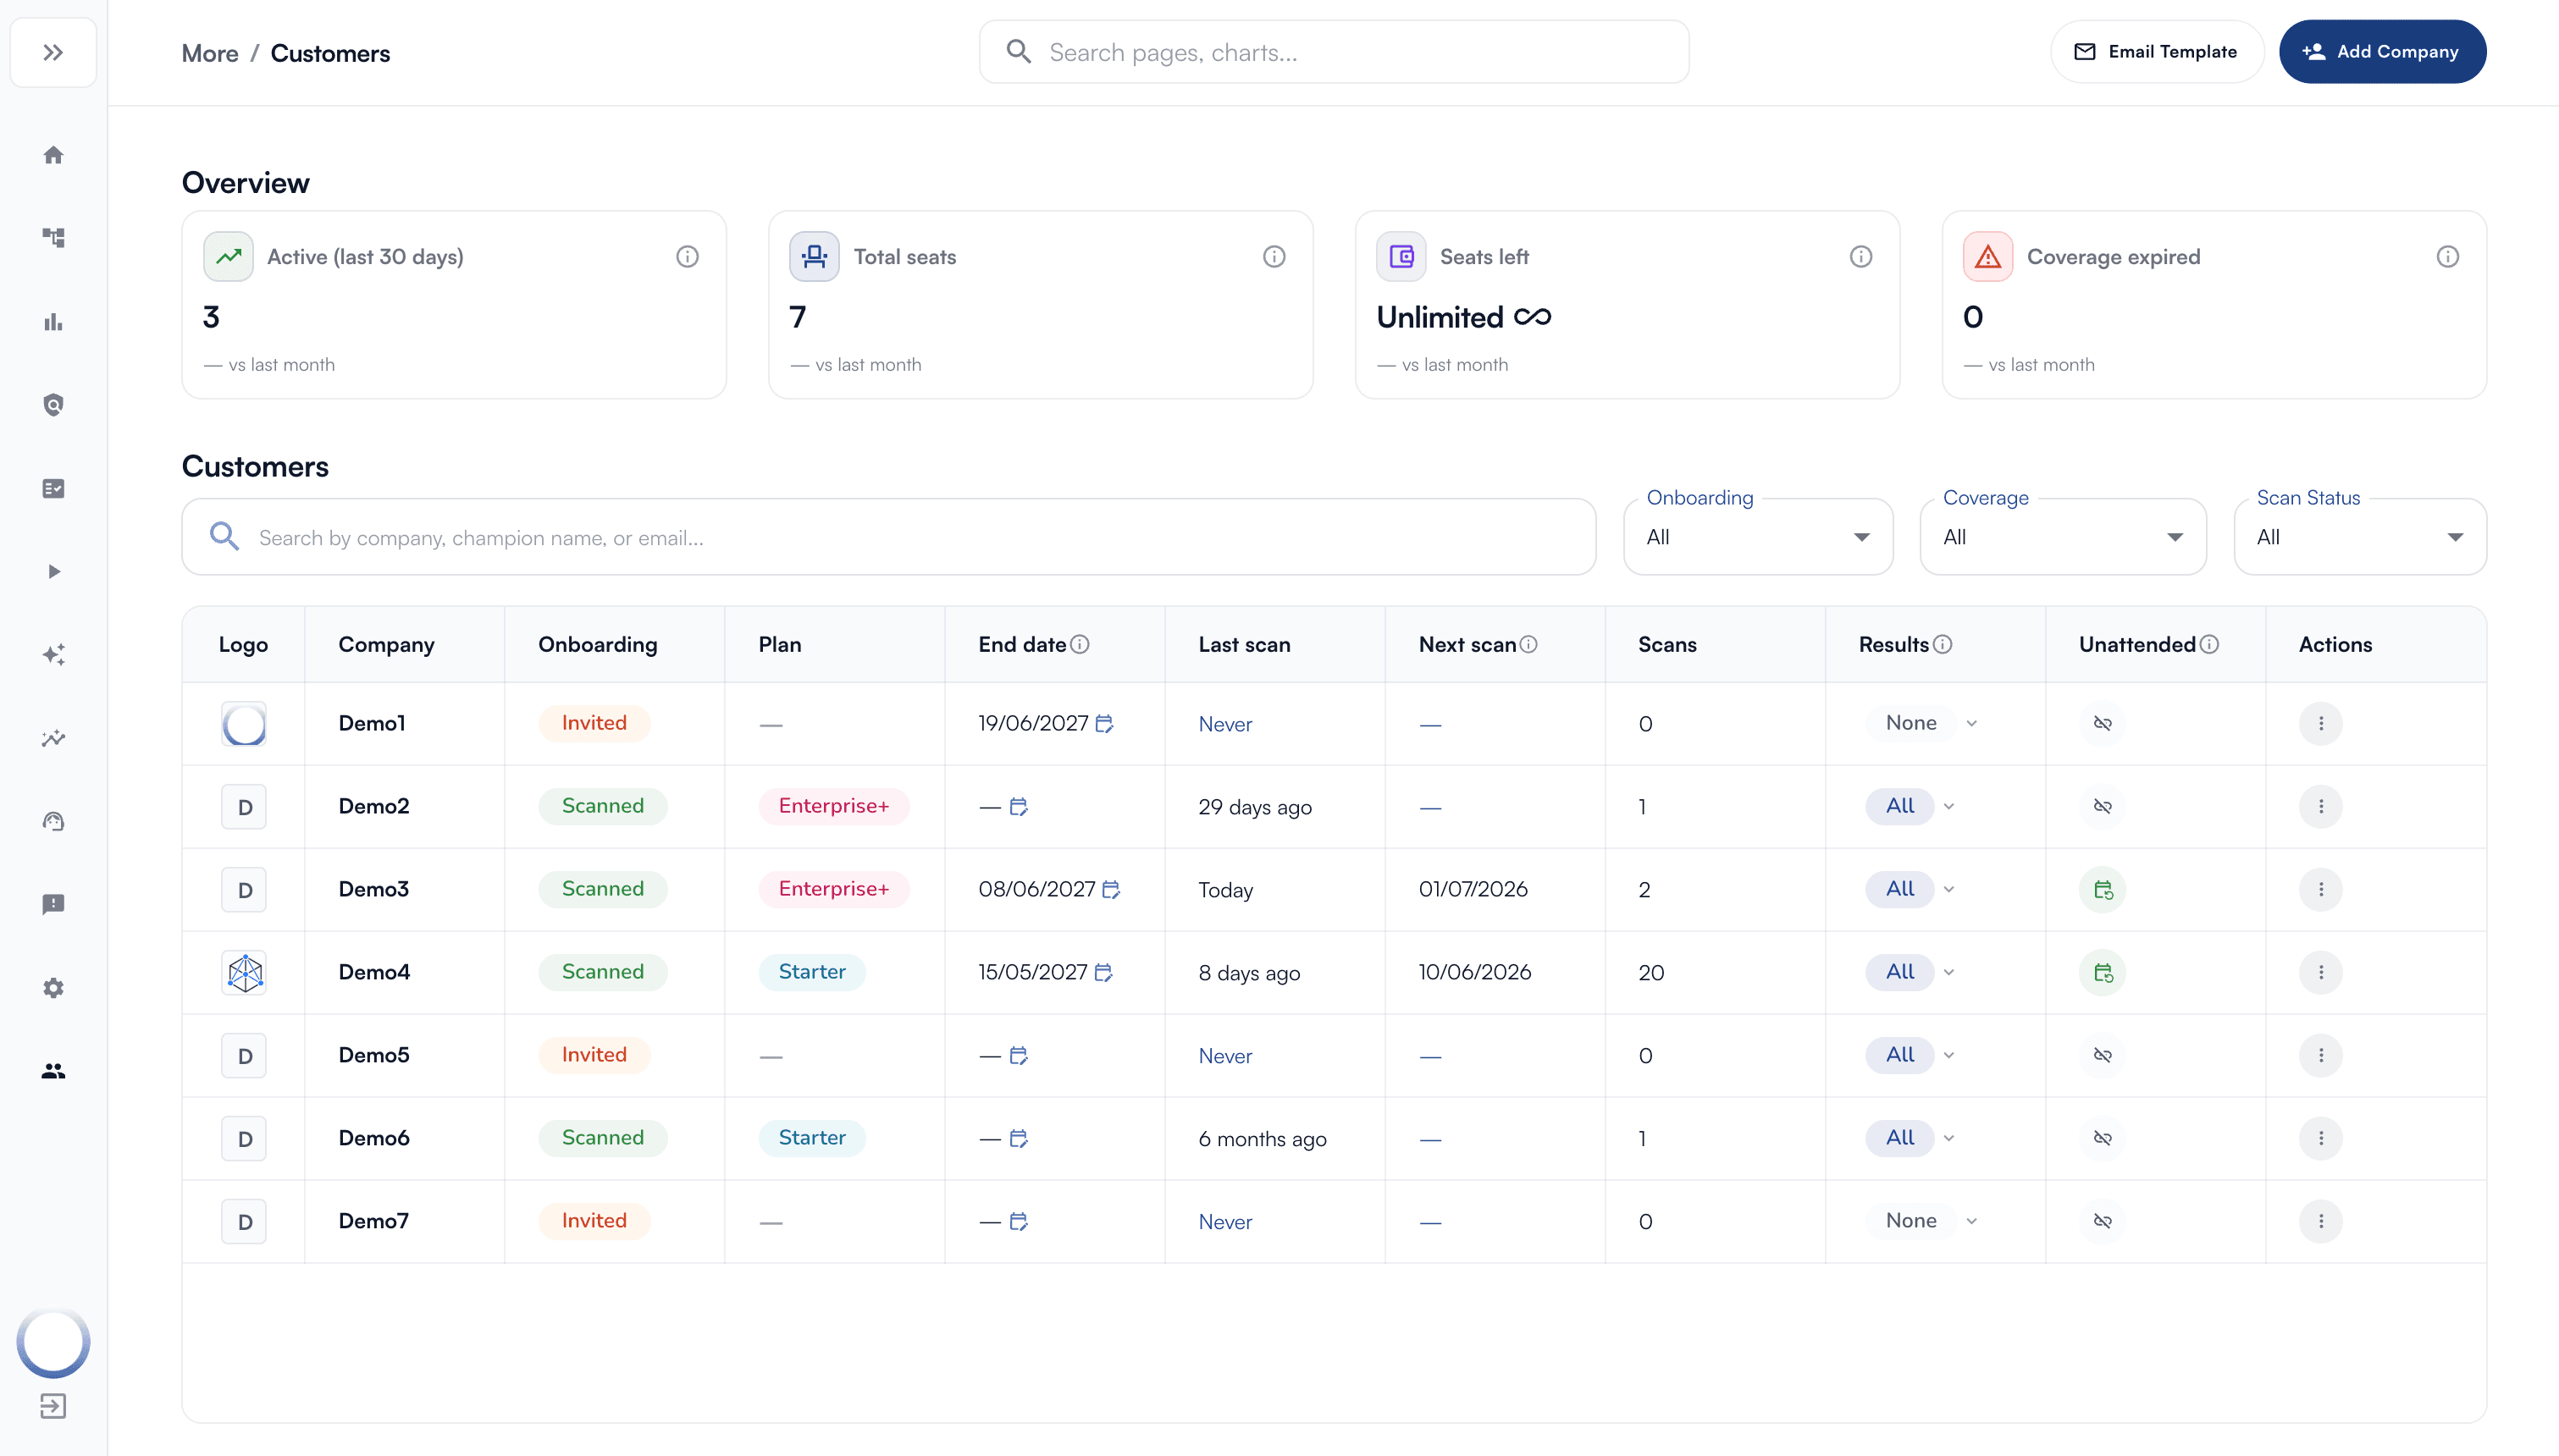Open the sparkles AI sidebar icon
Viewport: 2559px width, 1456px height.
[x=53, y=655]
